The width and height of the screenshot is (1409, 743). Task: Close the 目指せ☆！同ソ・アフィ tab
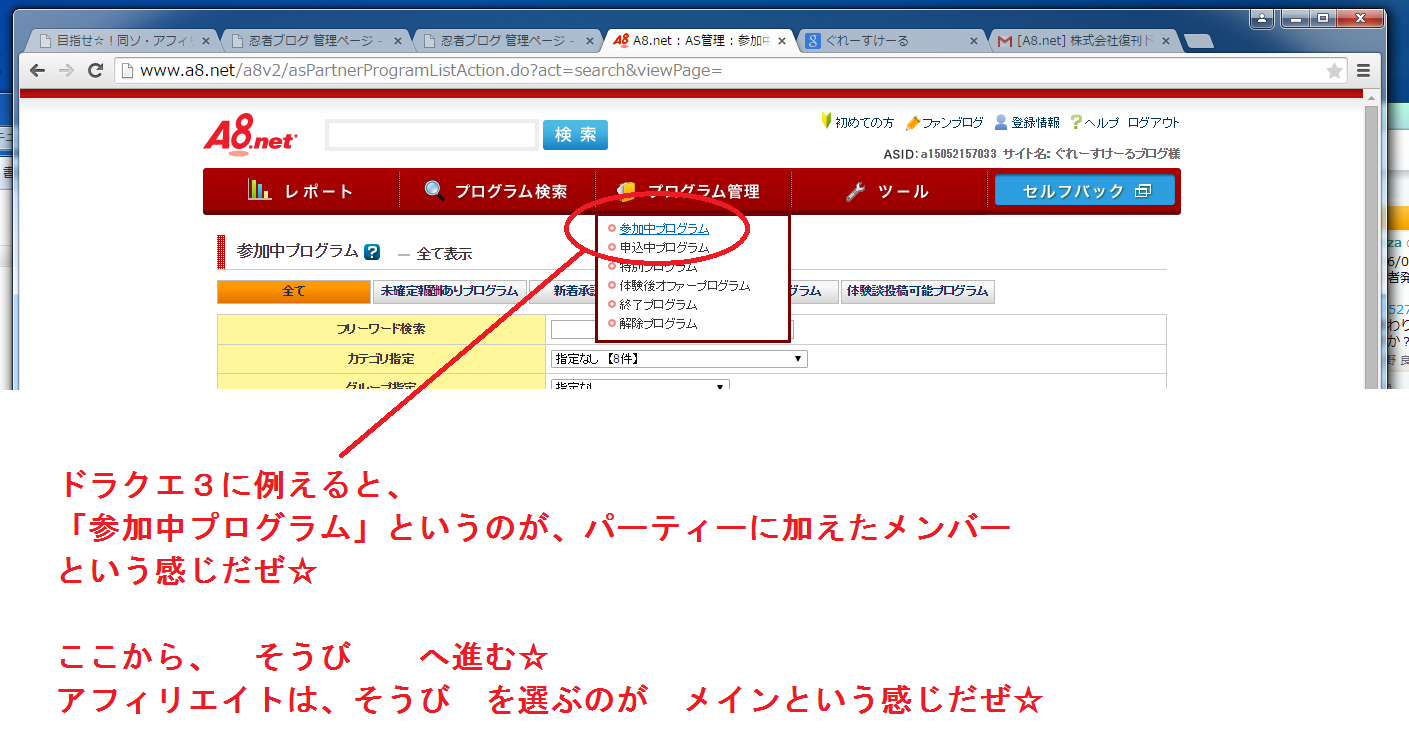(206, 41)
